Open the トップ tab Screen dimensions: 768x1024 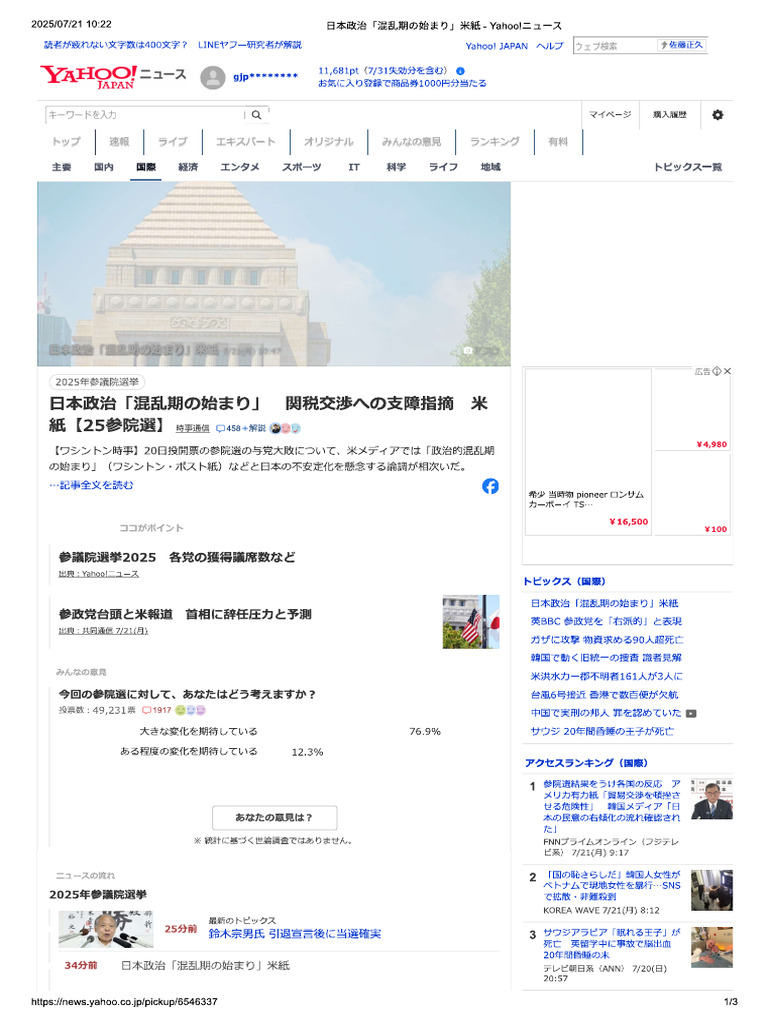pos(66,142)
